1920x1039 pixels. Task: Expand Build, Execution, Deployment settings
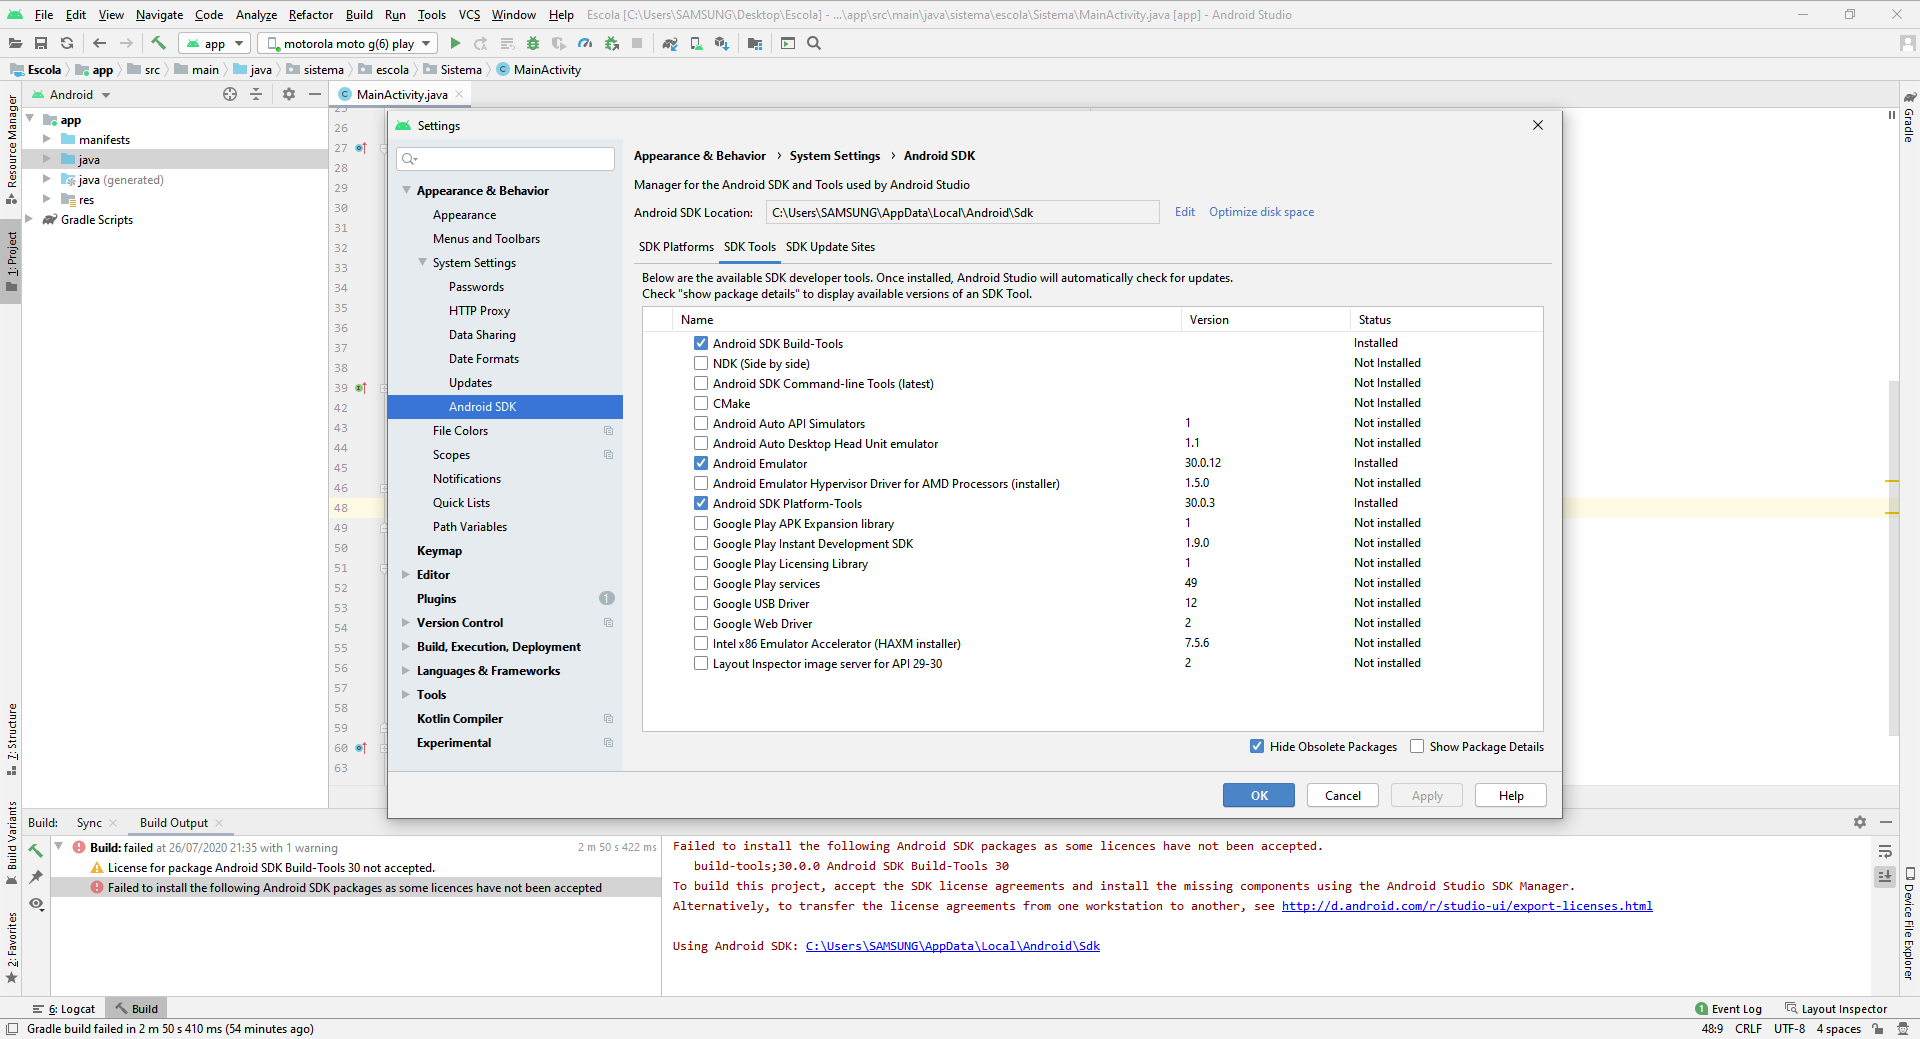(406, 646)
